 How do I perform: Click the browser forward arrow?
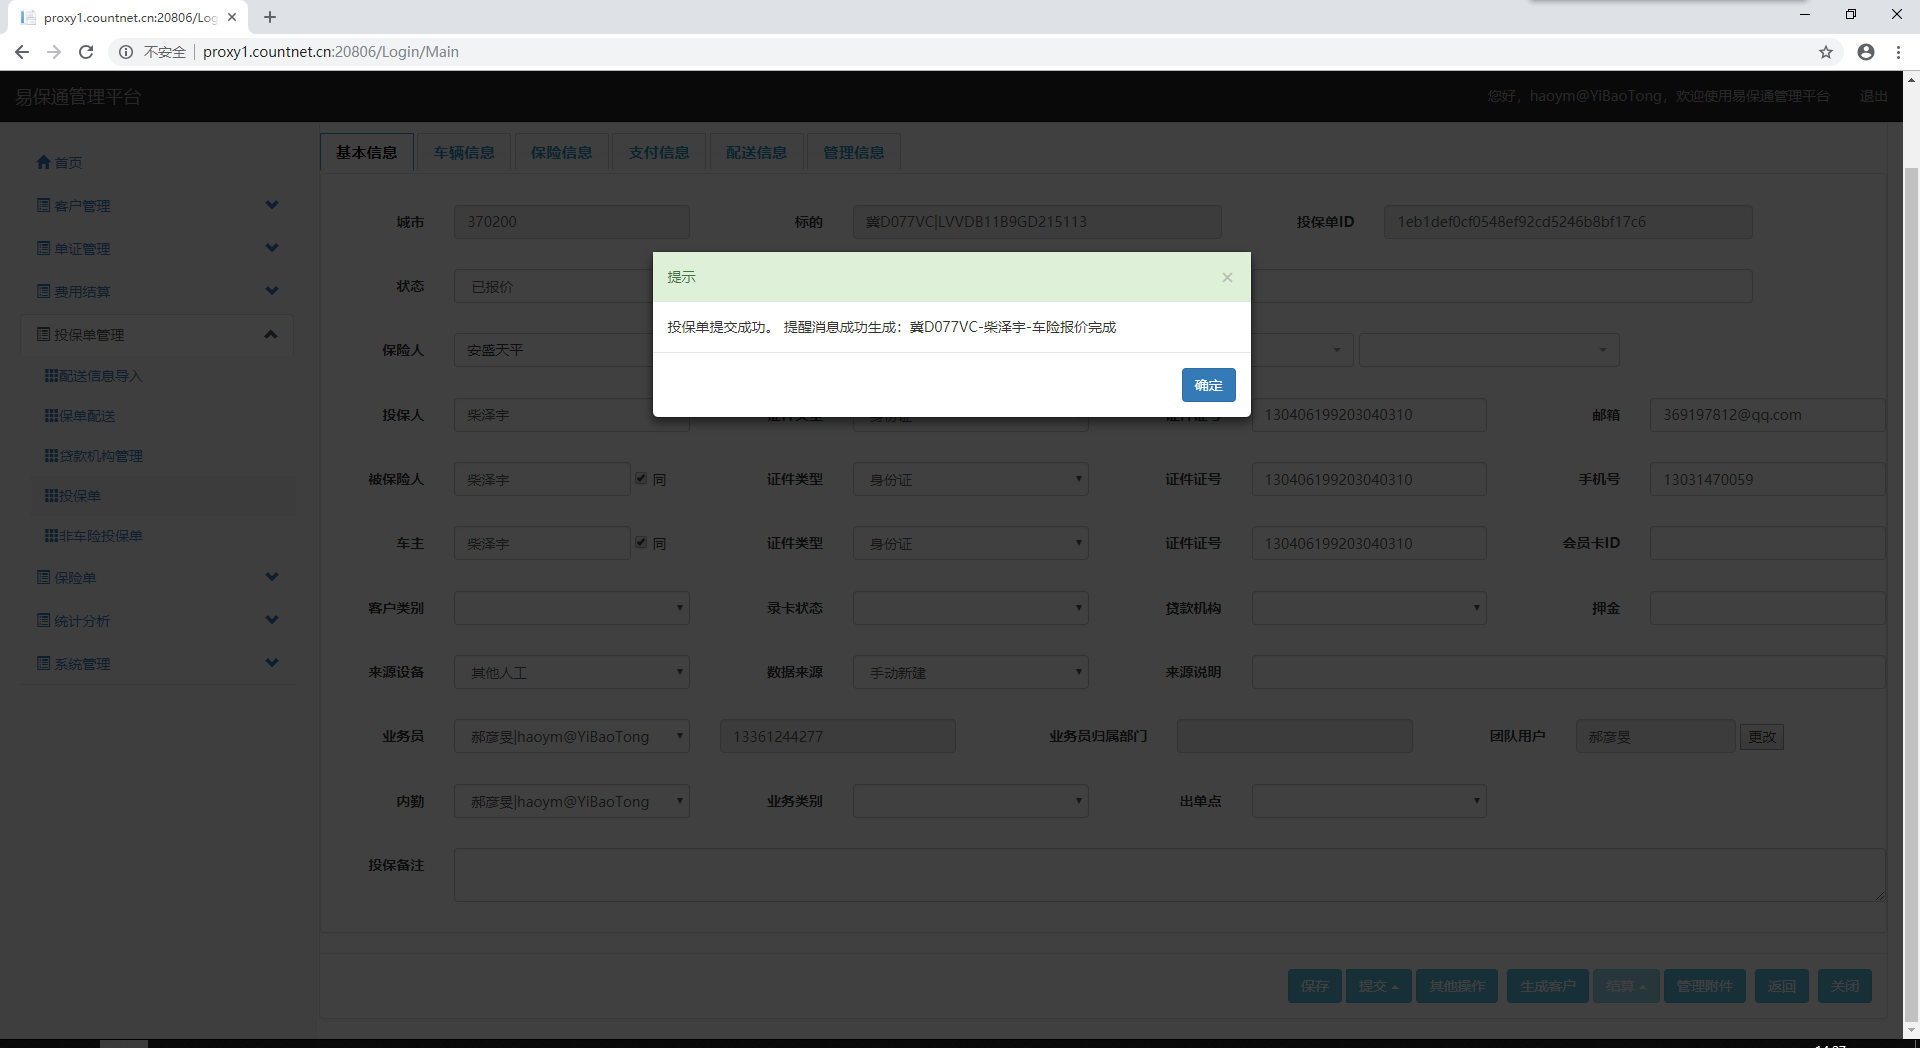coord(54,52)
